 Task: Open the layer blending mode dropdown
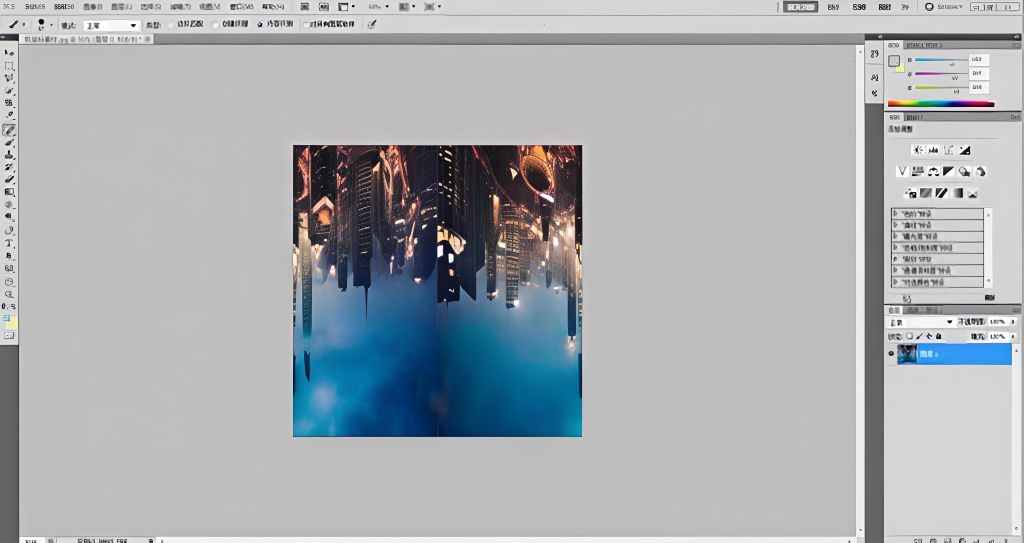[x=920, y=323]
